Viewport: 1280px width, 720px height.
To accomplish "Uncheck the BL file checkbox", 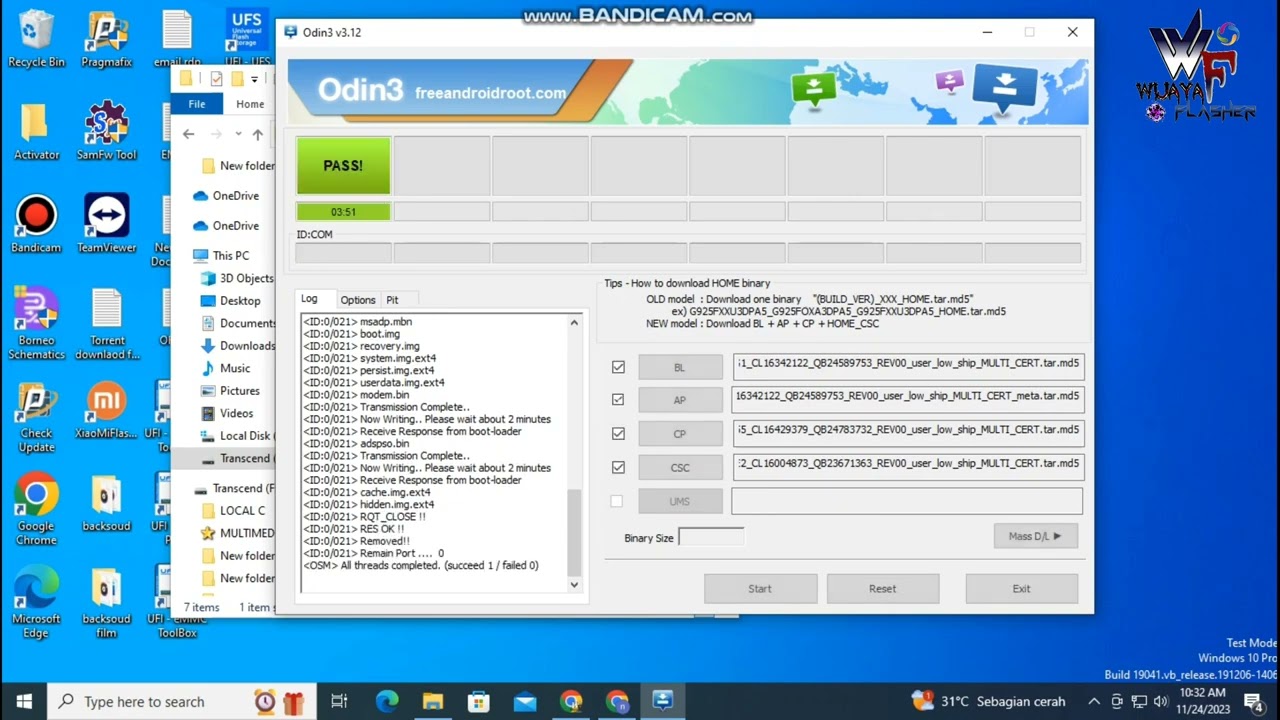I will click(x=618, y=367).
